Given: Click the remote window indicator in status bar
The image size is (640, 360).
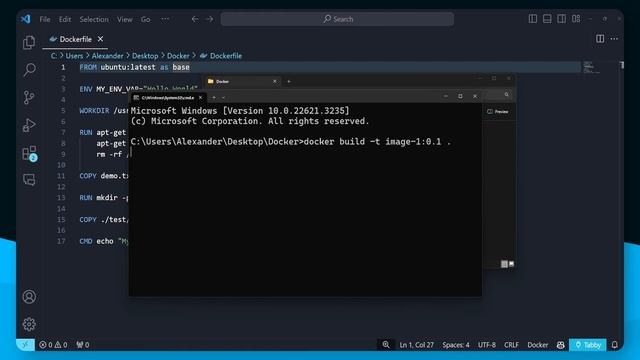Looking at the screenshot, I should point(25,345).
